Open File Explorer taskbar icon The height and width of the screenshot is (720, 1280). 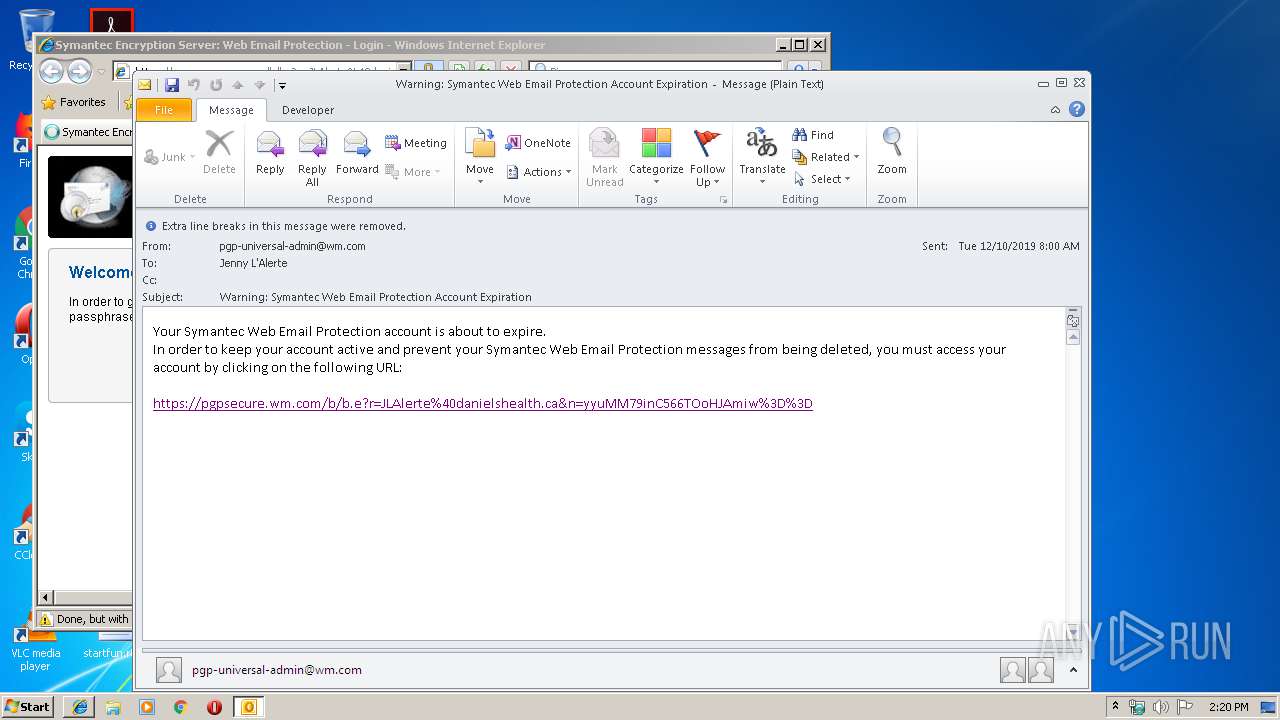click(x=113, y=707)
